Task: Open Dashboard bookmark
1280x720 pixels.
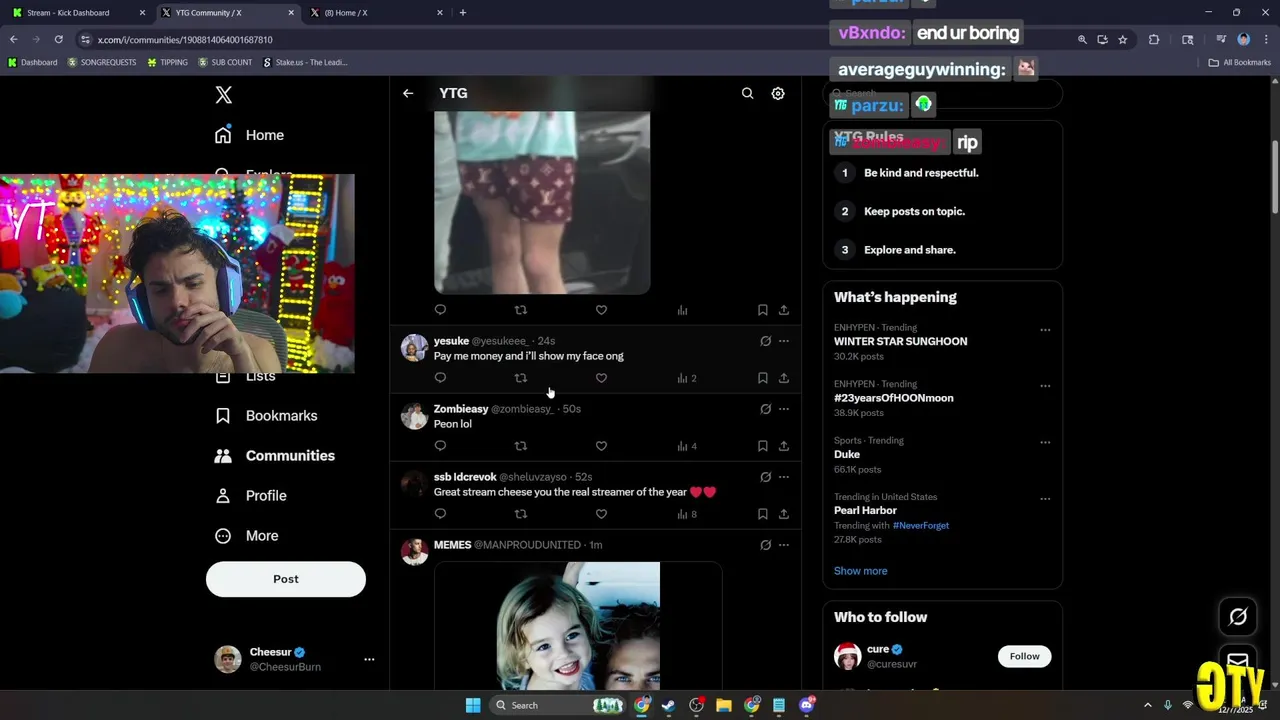Action: [x=32, y=62]
